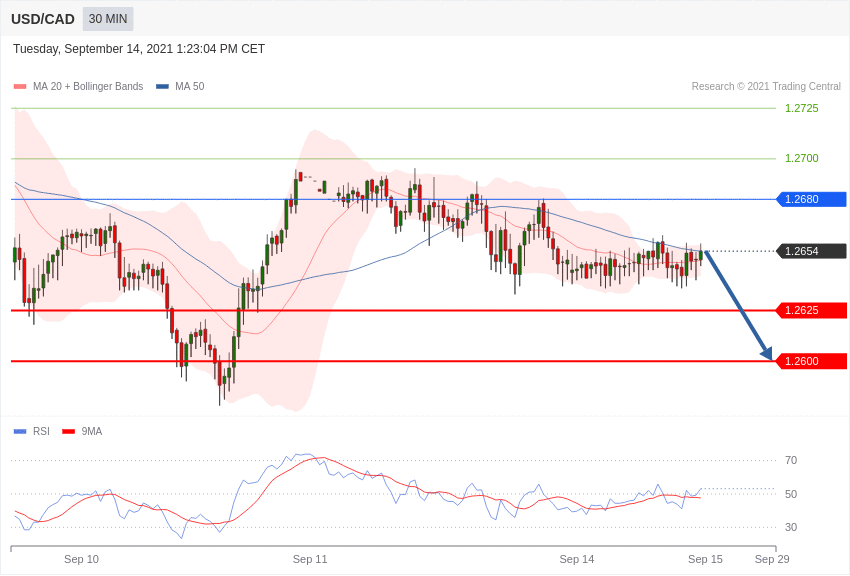Screen dimensions: 850x576
Task: Click the RSI legend swatch
Action: coord(20,431)
